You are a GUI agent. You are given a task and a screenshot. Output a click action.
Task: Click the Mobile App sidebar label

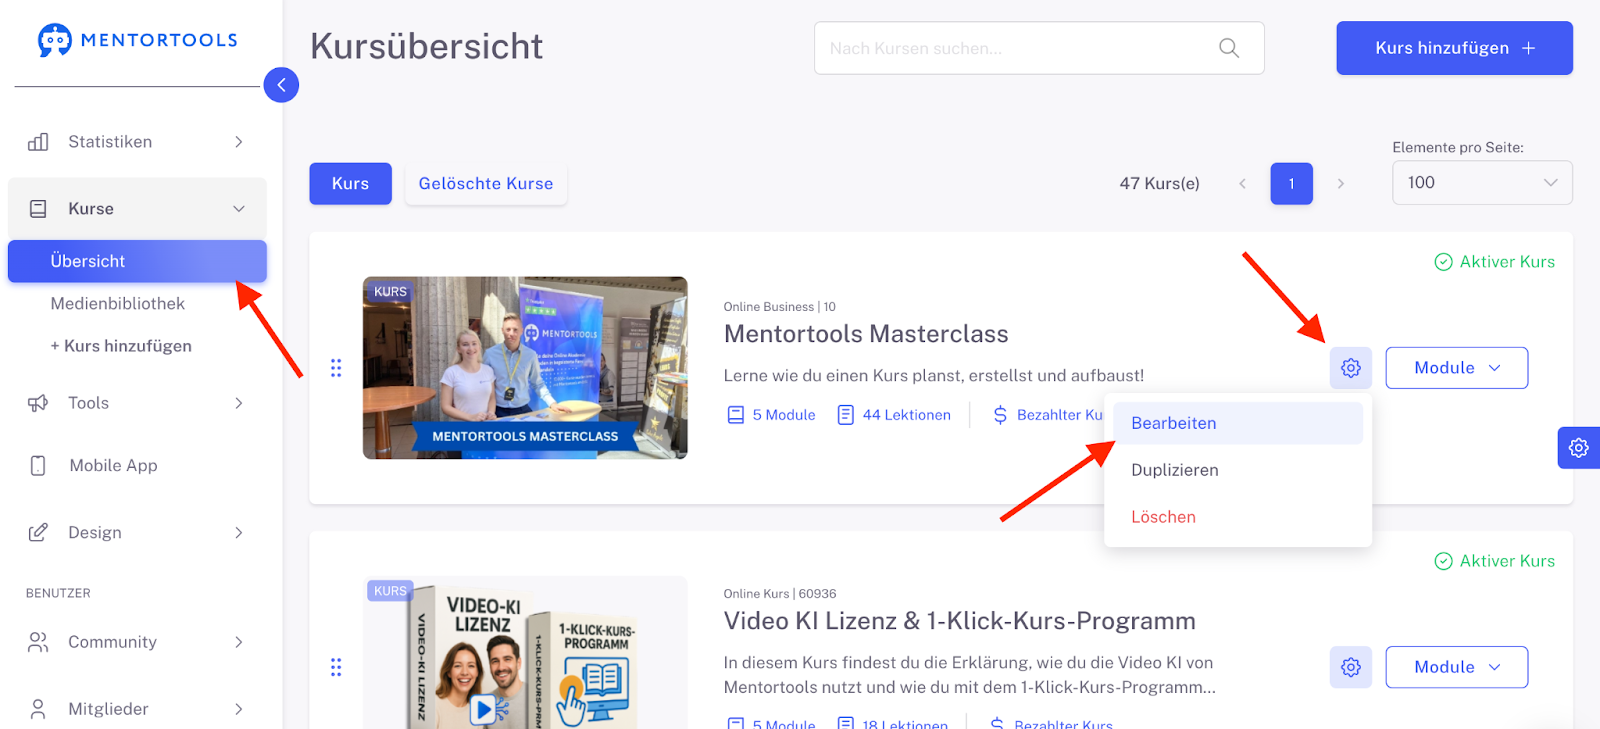pos(114,465)
